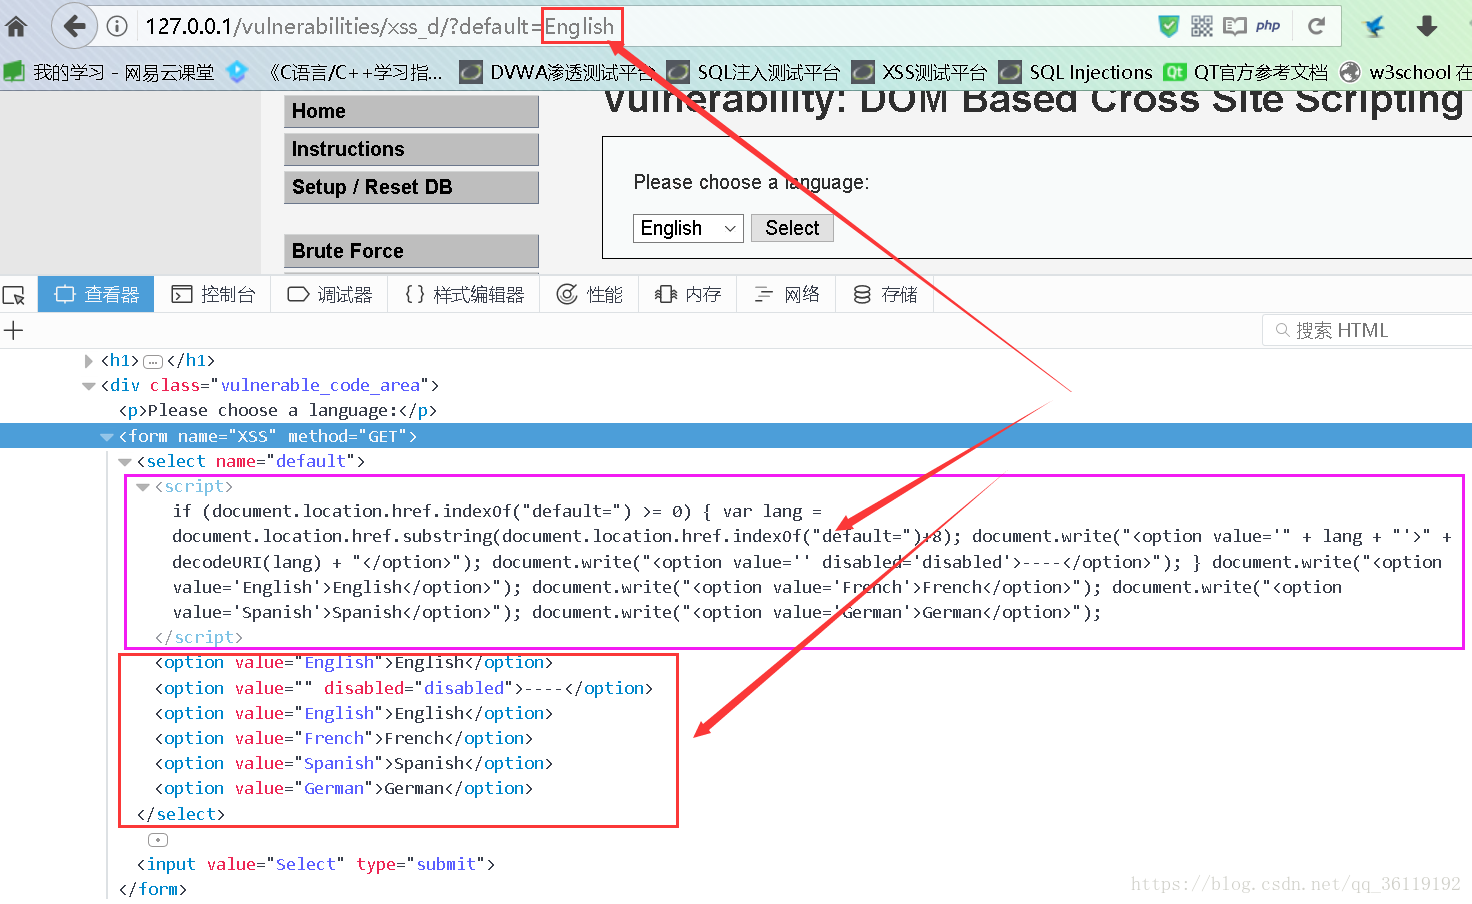Click the plus icon to add node

(14, 330)
